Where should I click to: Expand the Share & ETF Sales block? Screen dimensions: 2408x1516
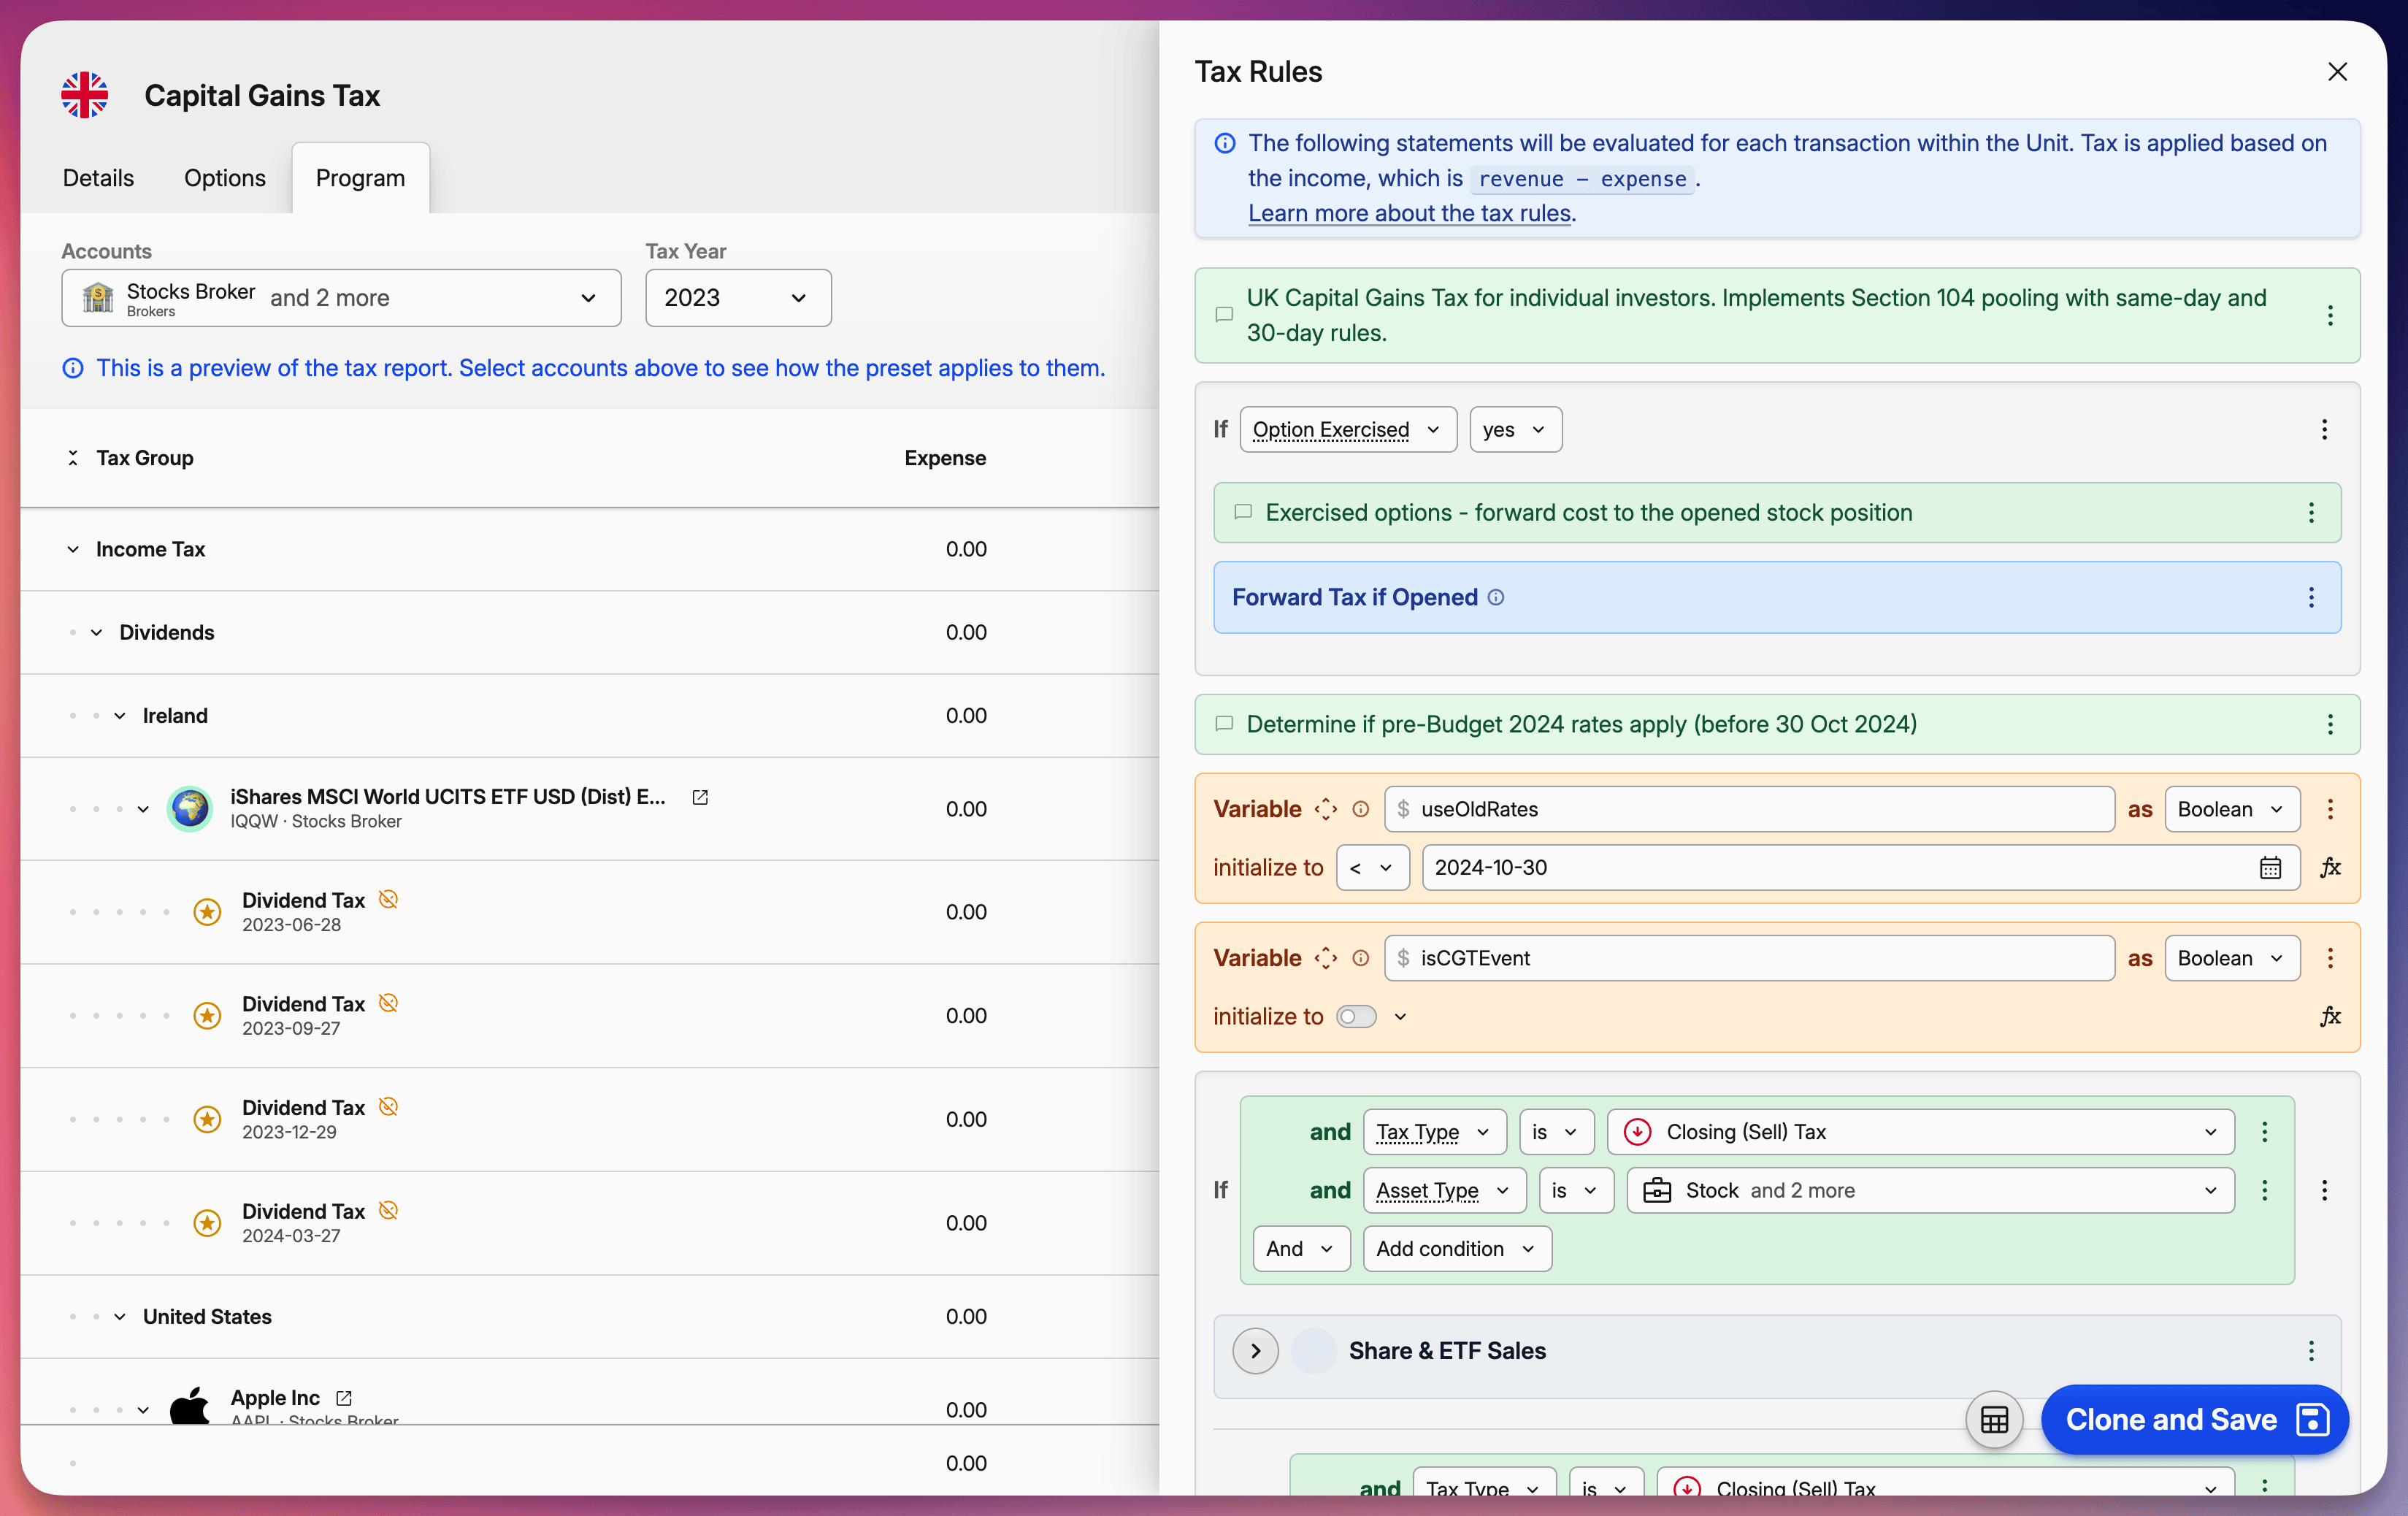tap(1255, 1351)
